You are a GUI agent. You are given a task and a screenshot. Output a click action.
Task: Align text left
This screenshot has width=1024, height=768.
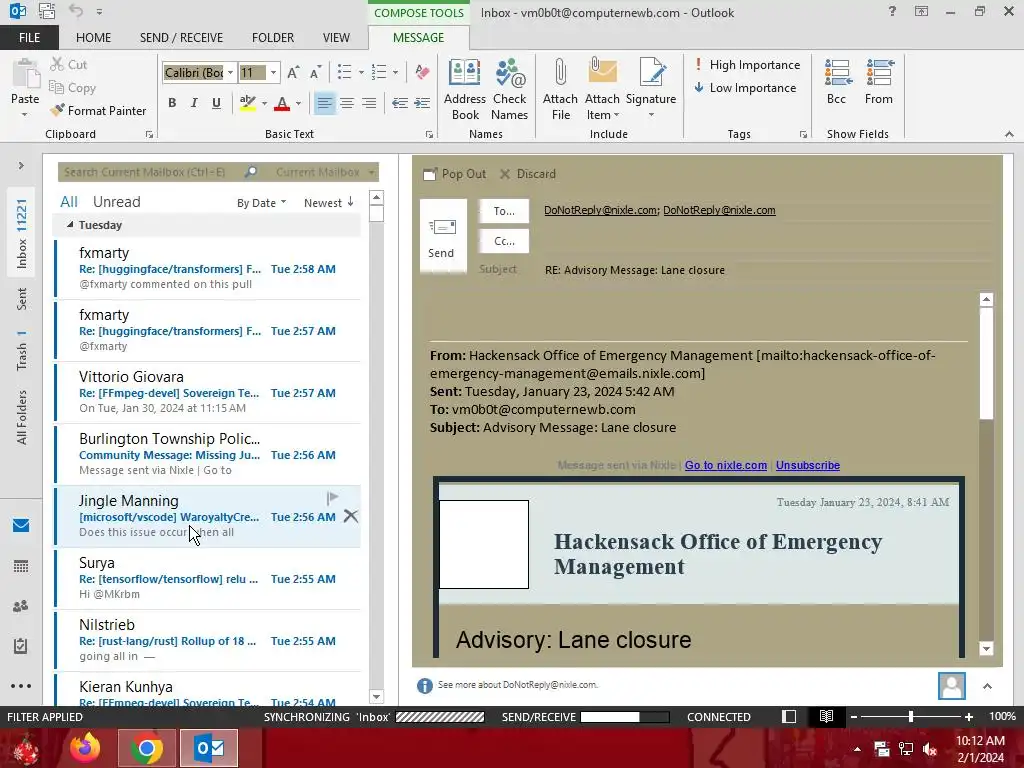click(x=325, y=103)
